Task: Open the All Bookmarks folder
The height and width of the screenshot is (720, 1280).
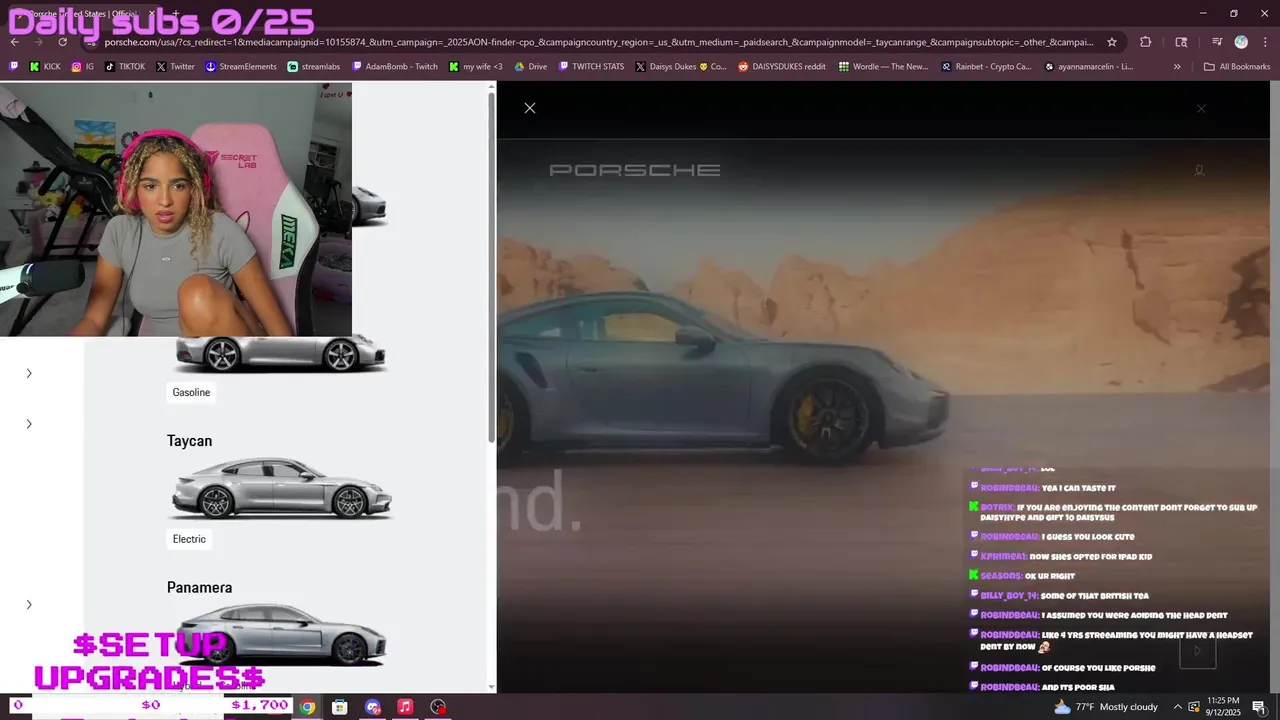Action: (x=1237, y=67)
